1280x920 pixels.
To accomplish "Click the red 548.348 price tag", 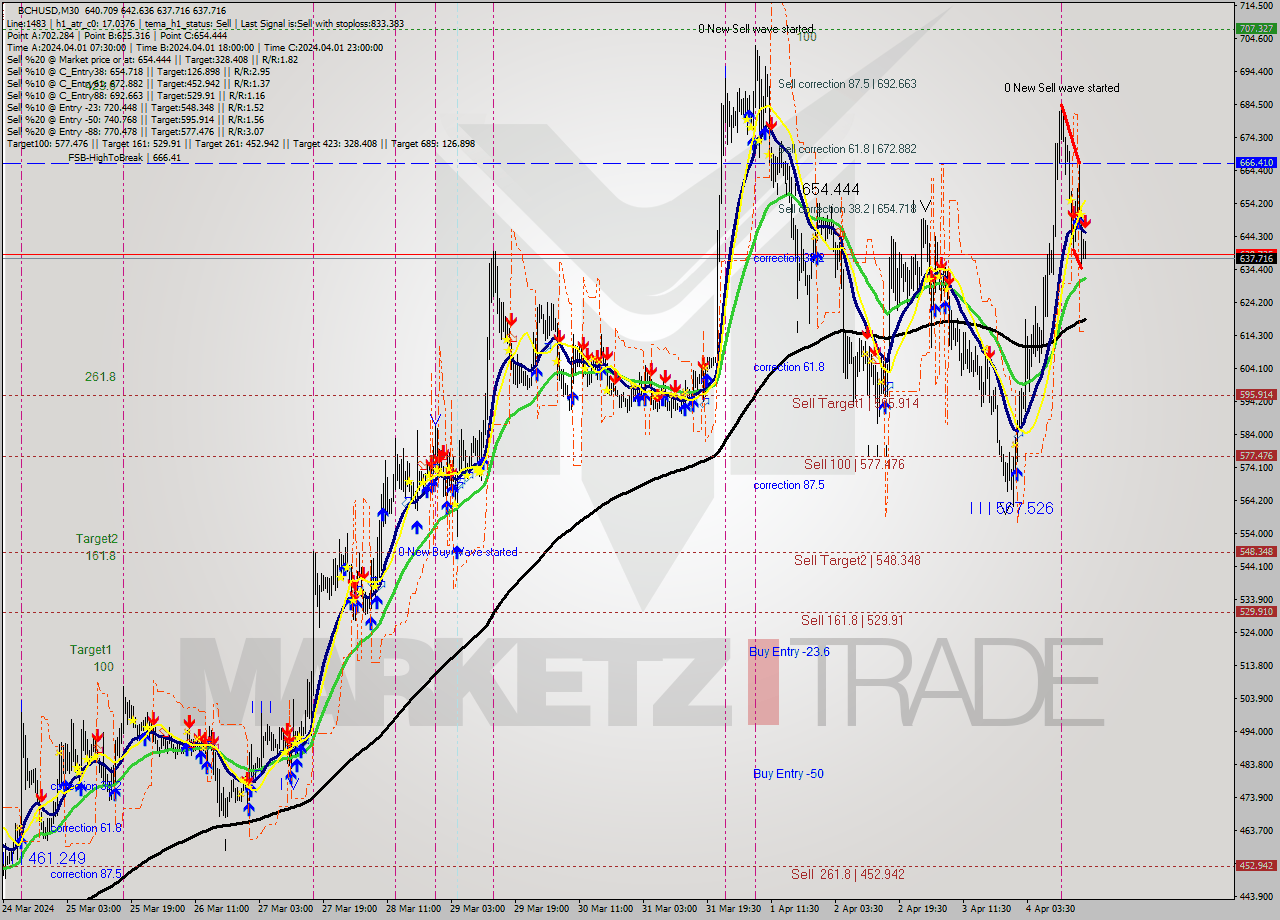I will 1257,552.
